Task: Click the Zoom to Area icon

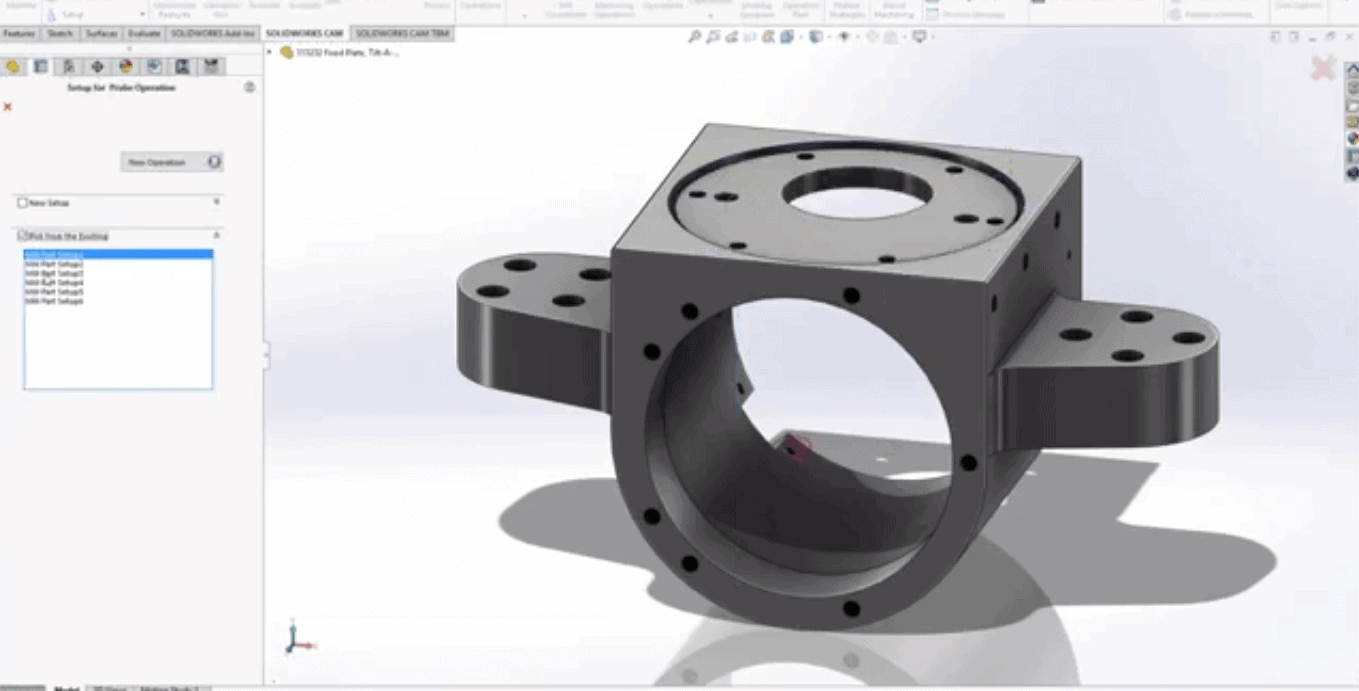Action: point(713,37)
